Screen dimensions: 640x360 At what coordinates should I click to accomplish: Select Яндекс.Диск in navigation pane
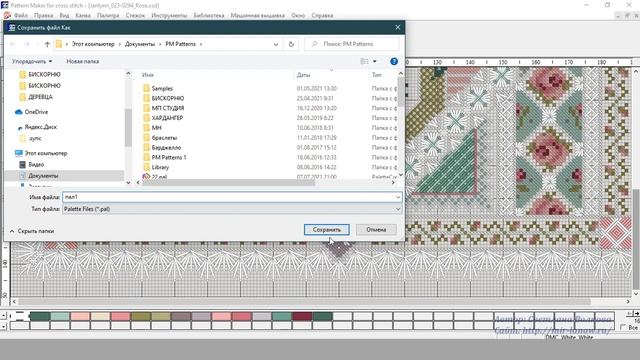[x=40, y=127]
